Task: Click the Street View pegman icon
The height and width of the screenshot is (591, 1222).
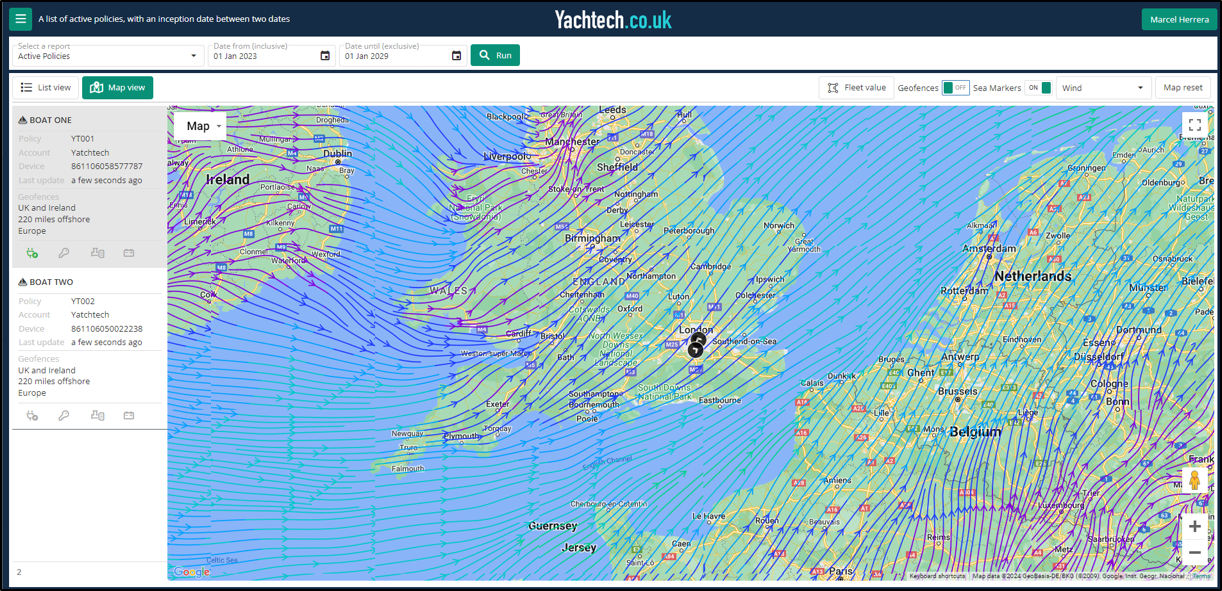Action: point(1194,481)
